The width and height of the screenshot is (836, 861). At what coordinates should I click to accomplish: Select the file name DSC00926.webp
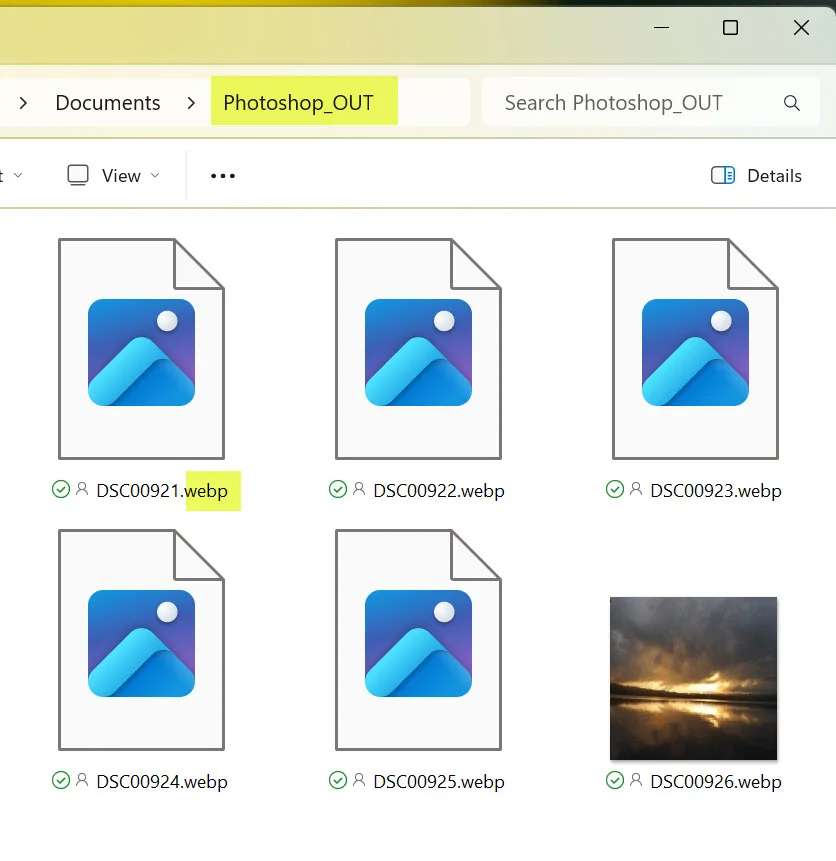point(716,781)
